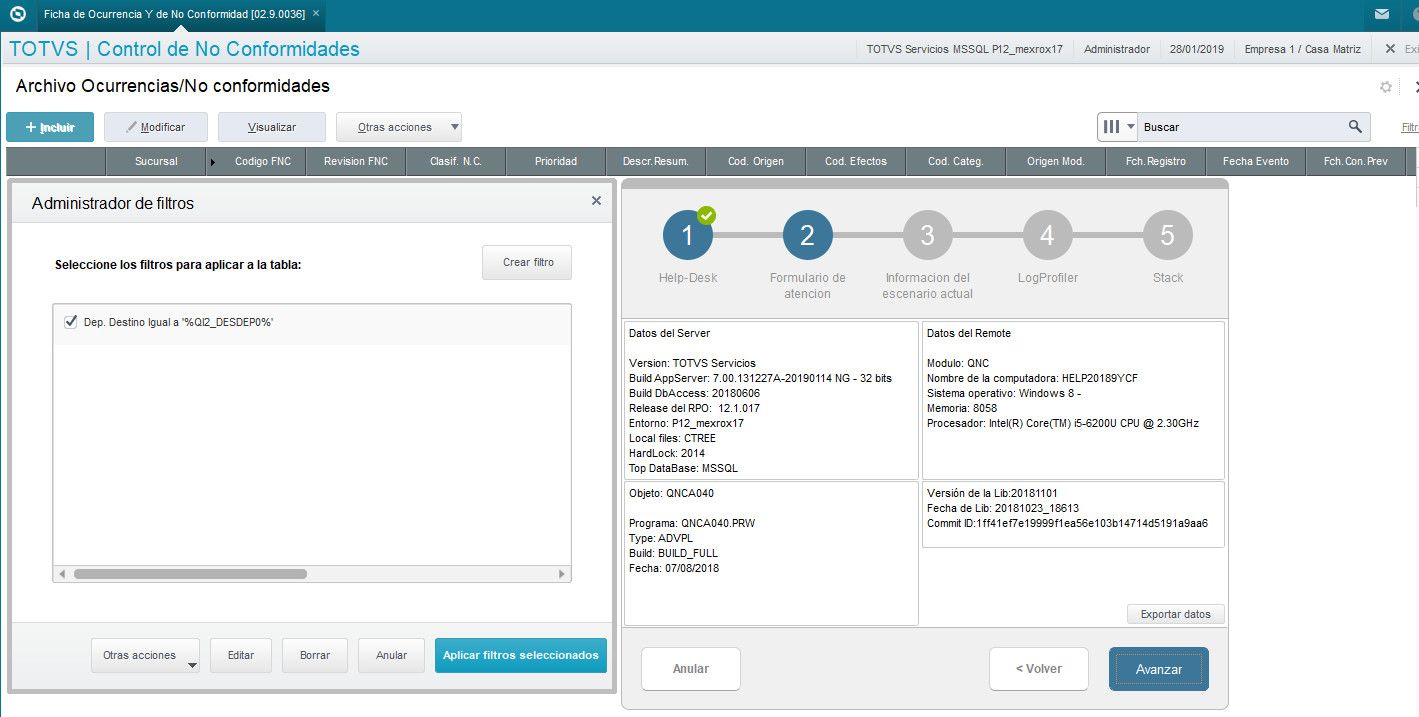The width and height of the screenshot is (1419, 717).
Task: Click the Incluir button
Action: tap(50, 127)
